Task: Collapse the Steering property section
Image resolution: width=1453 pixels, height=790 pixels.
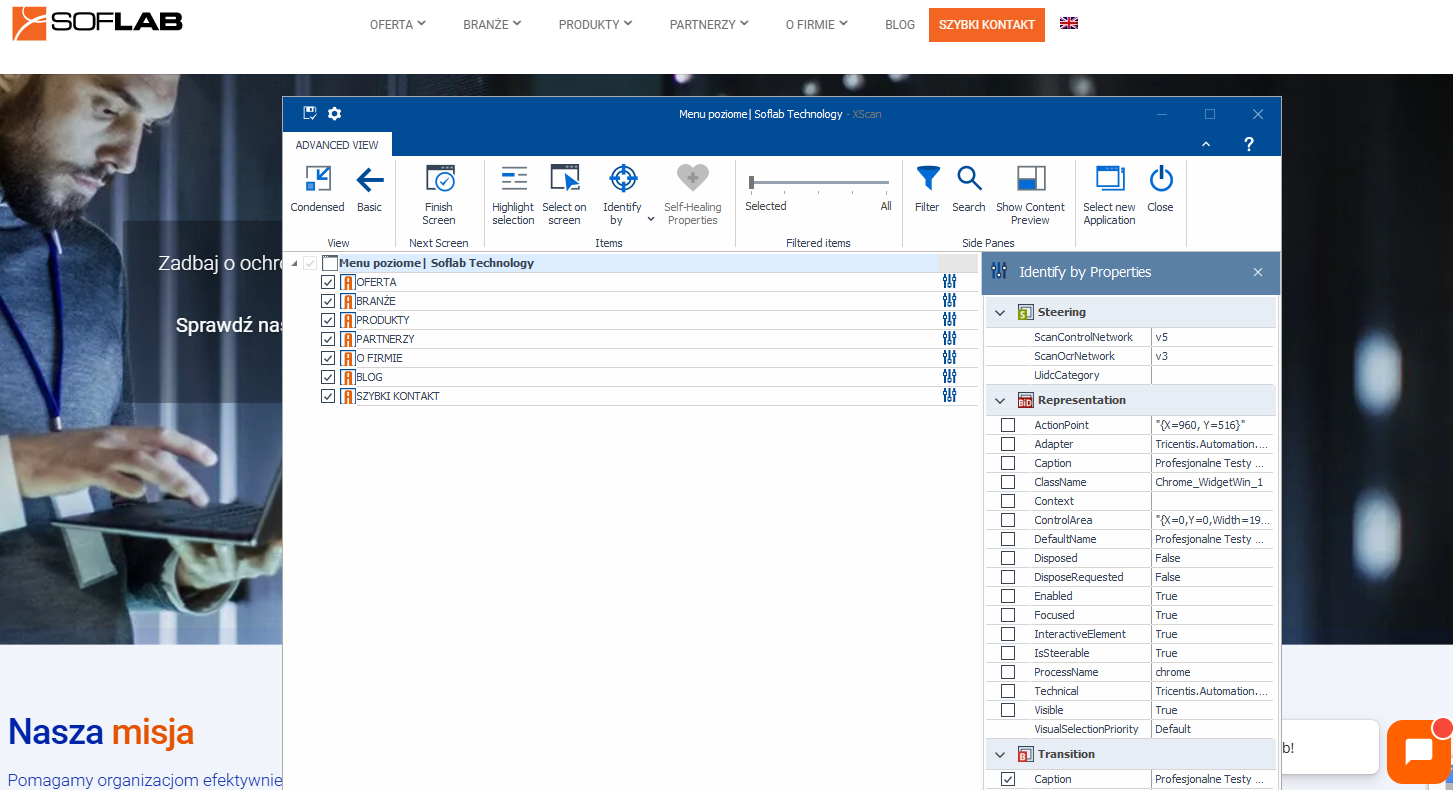Action: 1000,312
